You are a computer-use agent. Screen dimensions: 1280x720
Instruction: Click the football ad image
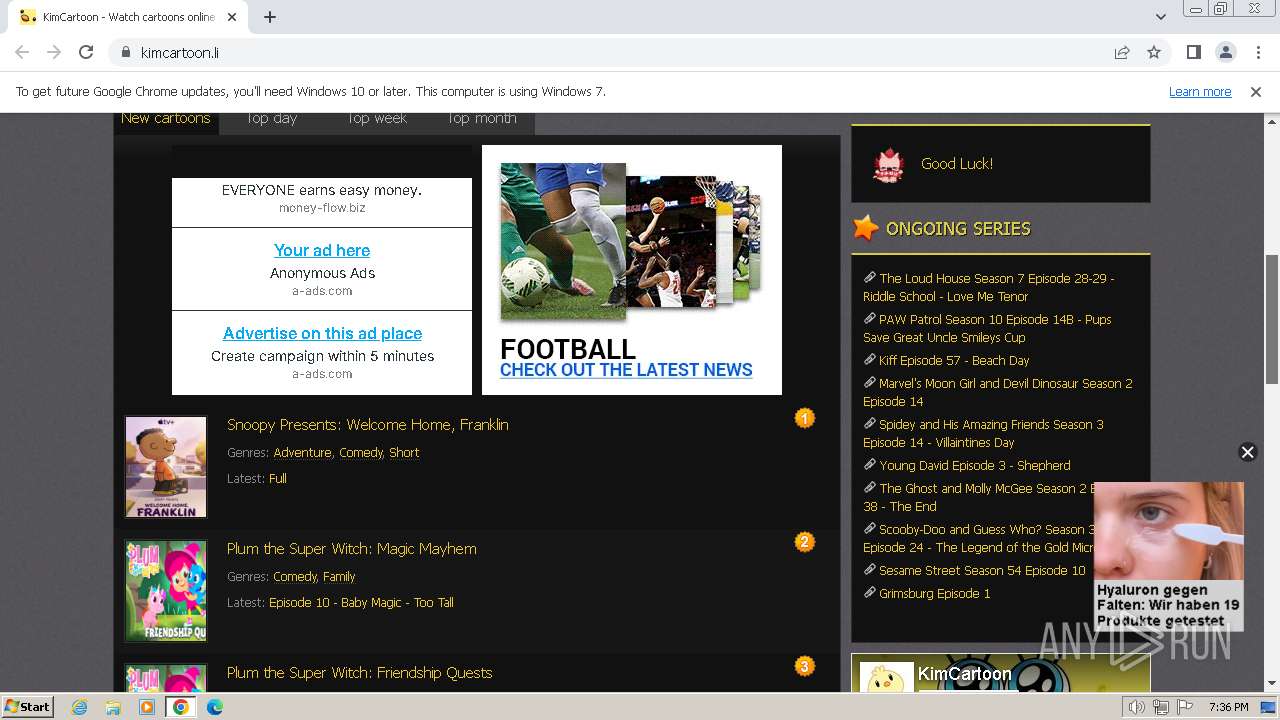click(630, 240)
